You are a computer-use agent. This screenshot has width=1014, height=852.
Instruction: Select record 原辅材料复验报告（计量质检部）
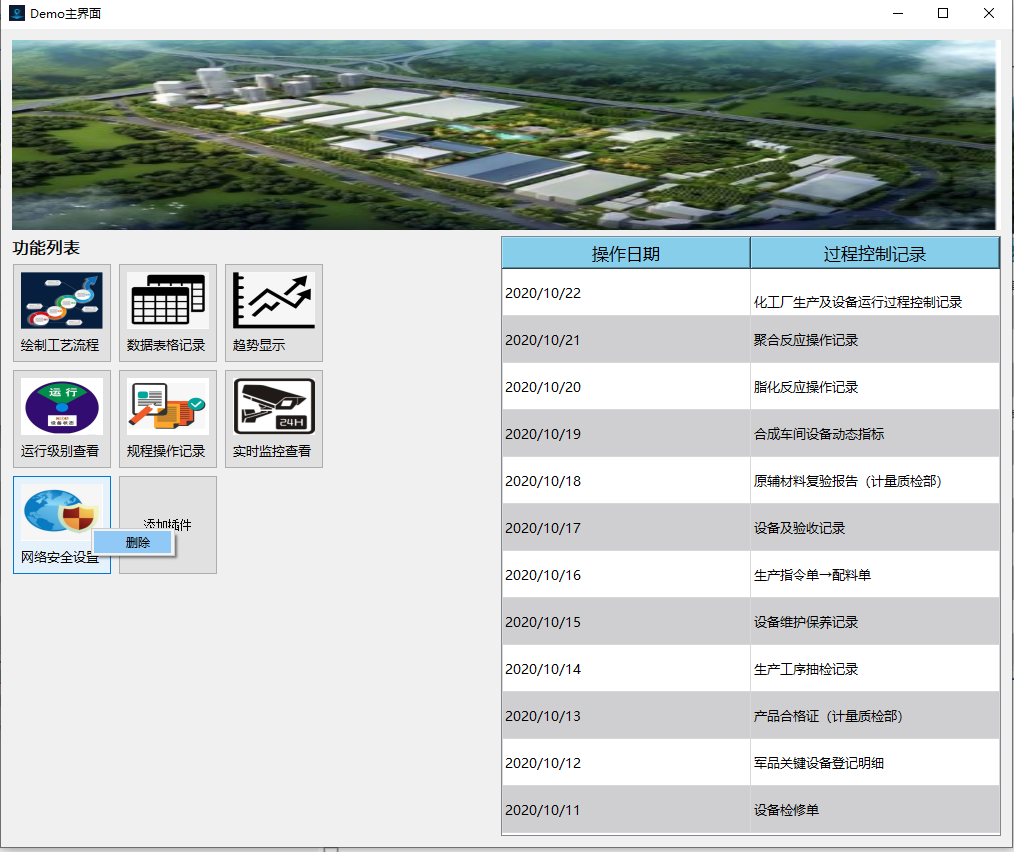(875, 481)
